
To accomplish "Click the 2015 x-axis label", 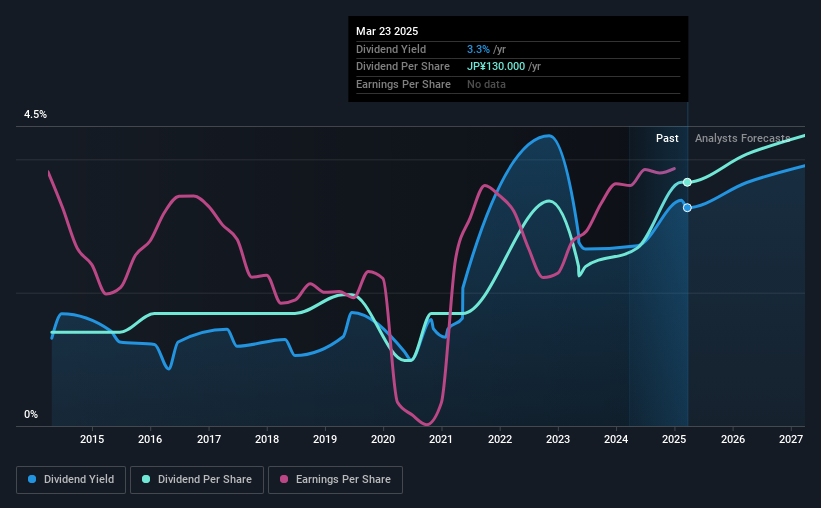I will [92, 439].
